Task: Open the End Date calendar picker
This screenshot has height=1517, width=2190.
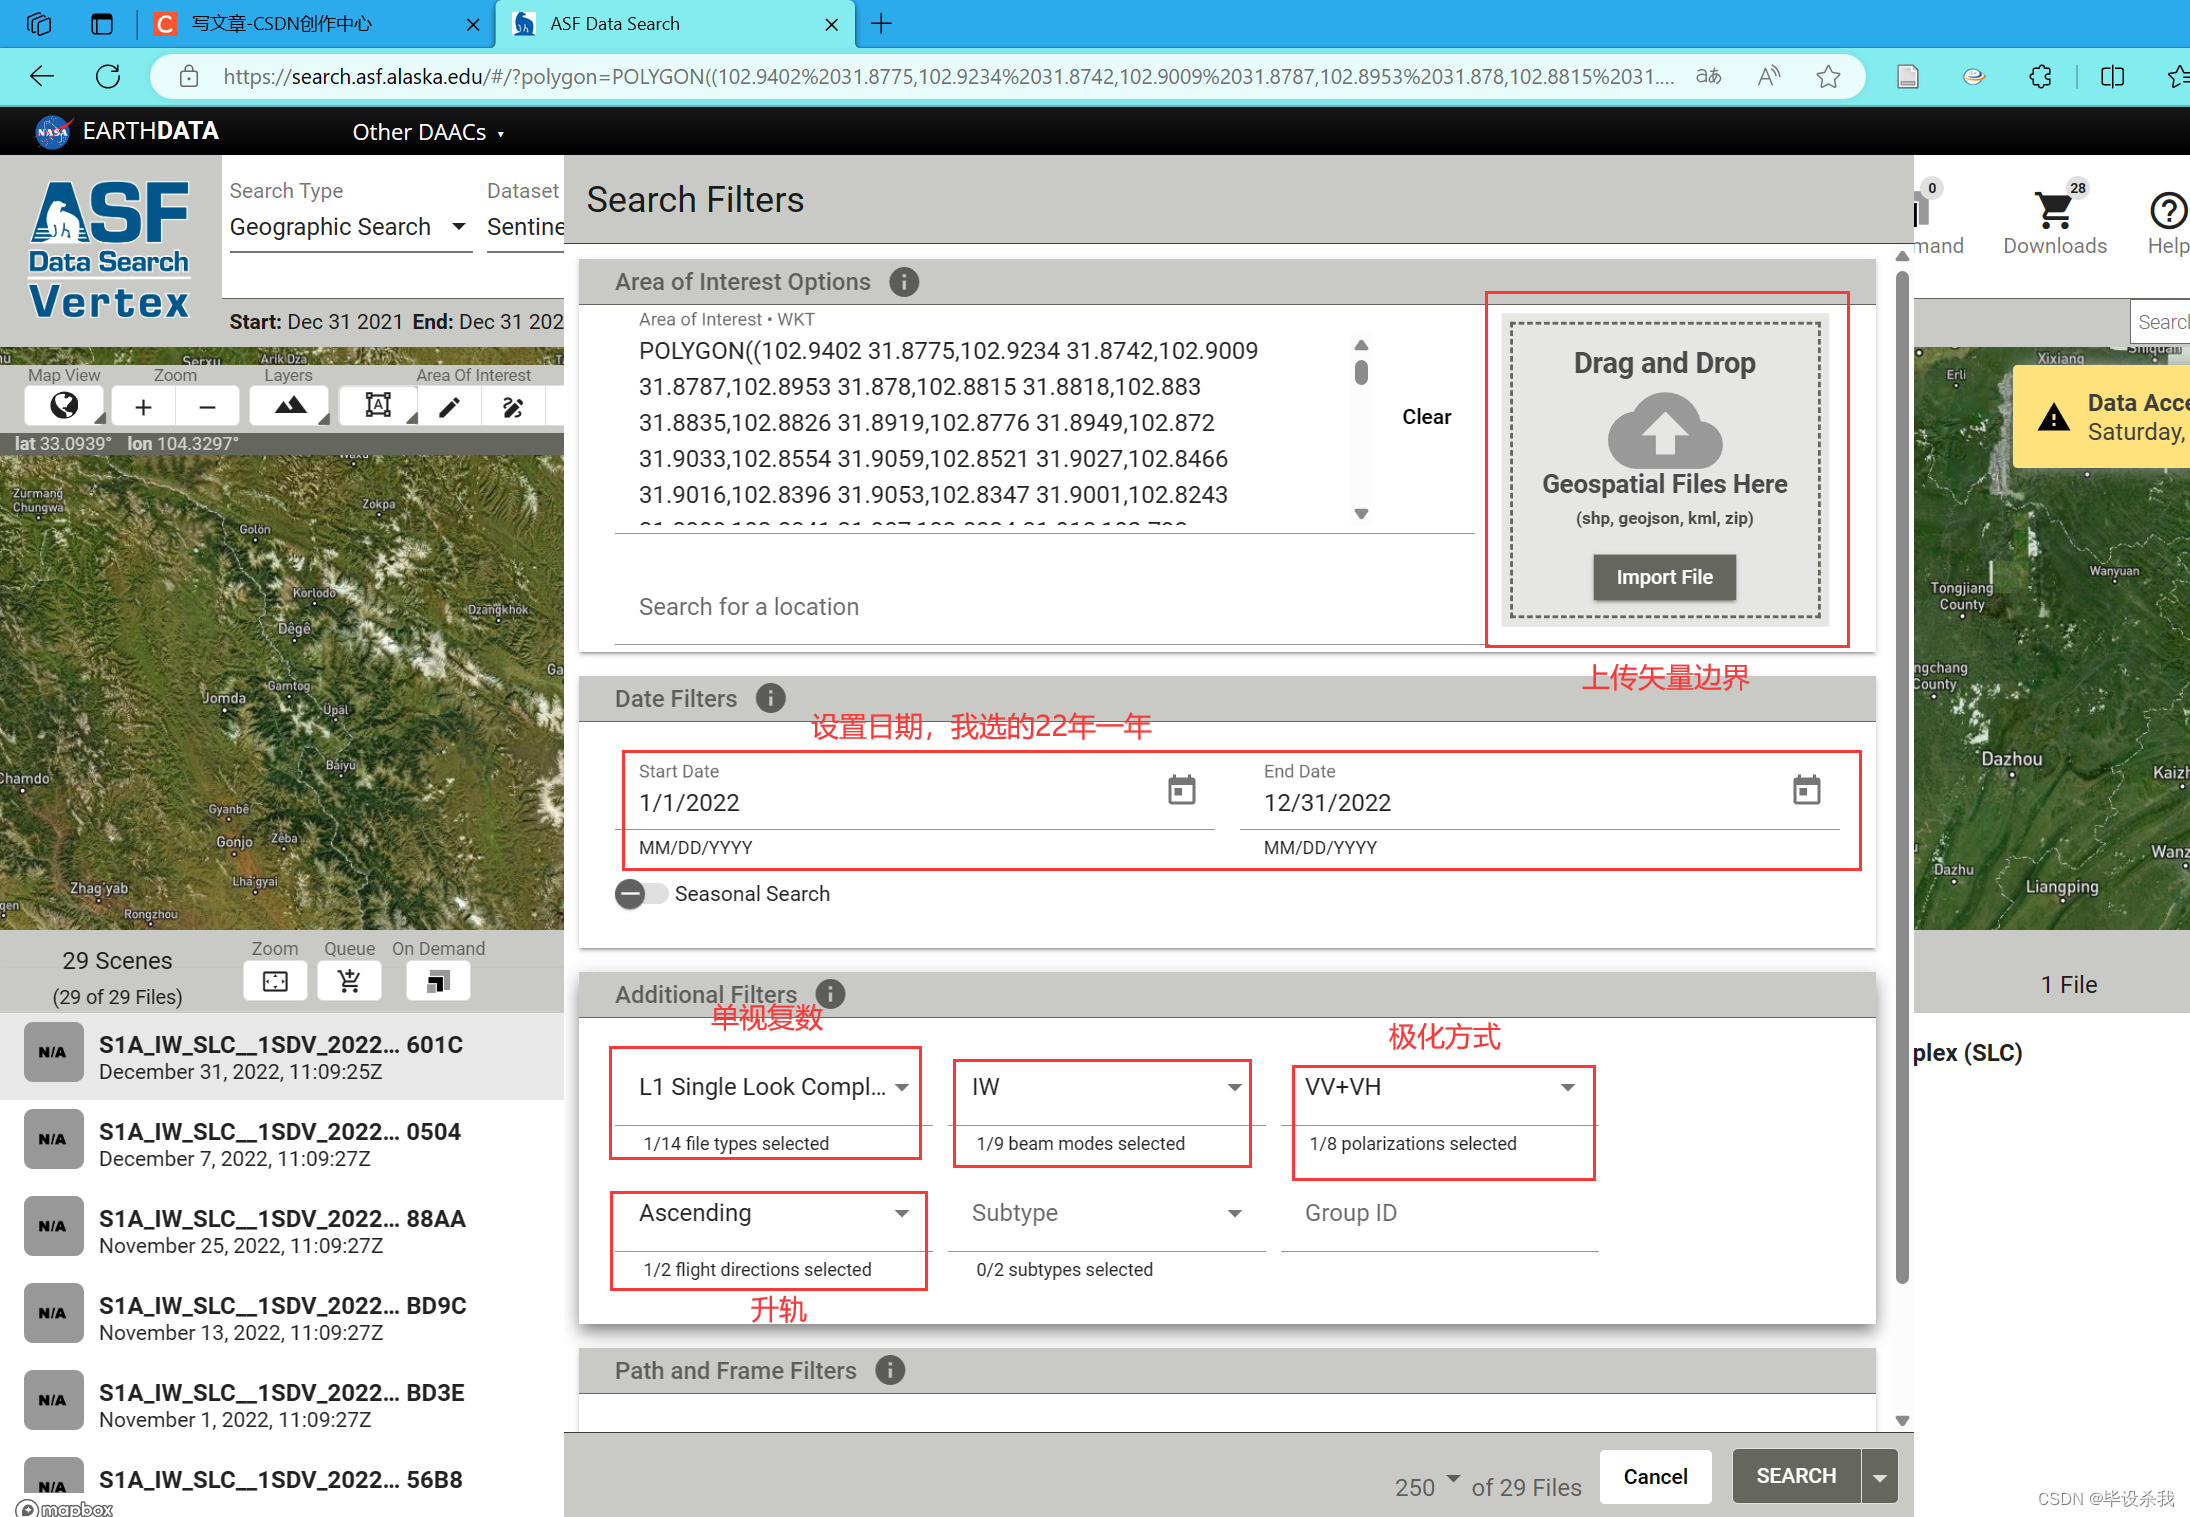Action: click(1807, 790)
